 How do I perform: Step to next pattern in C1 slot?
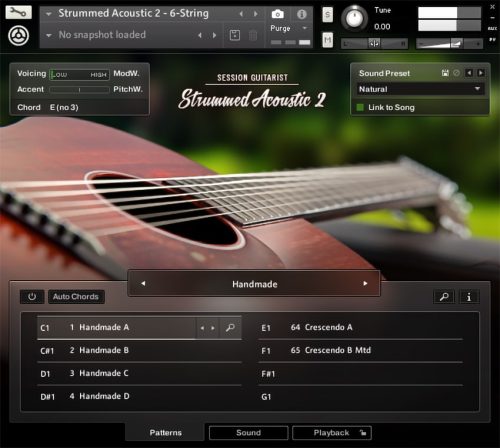coord(213,328)
